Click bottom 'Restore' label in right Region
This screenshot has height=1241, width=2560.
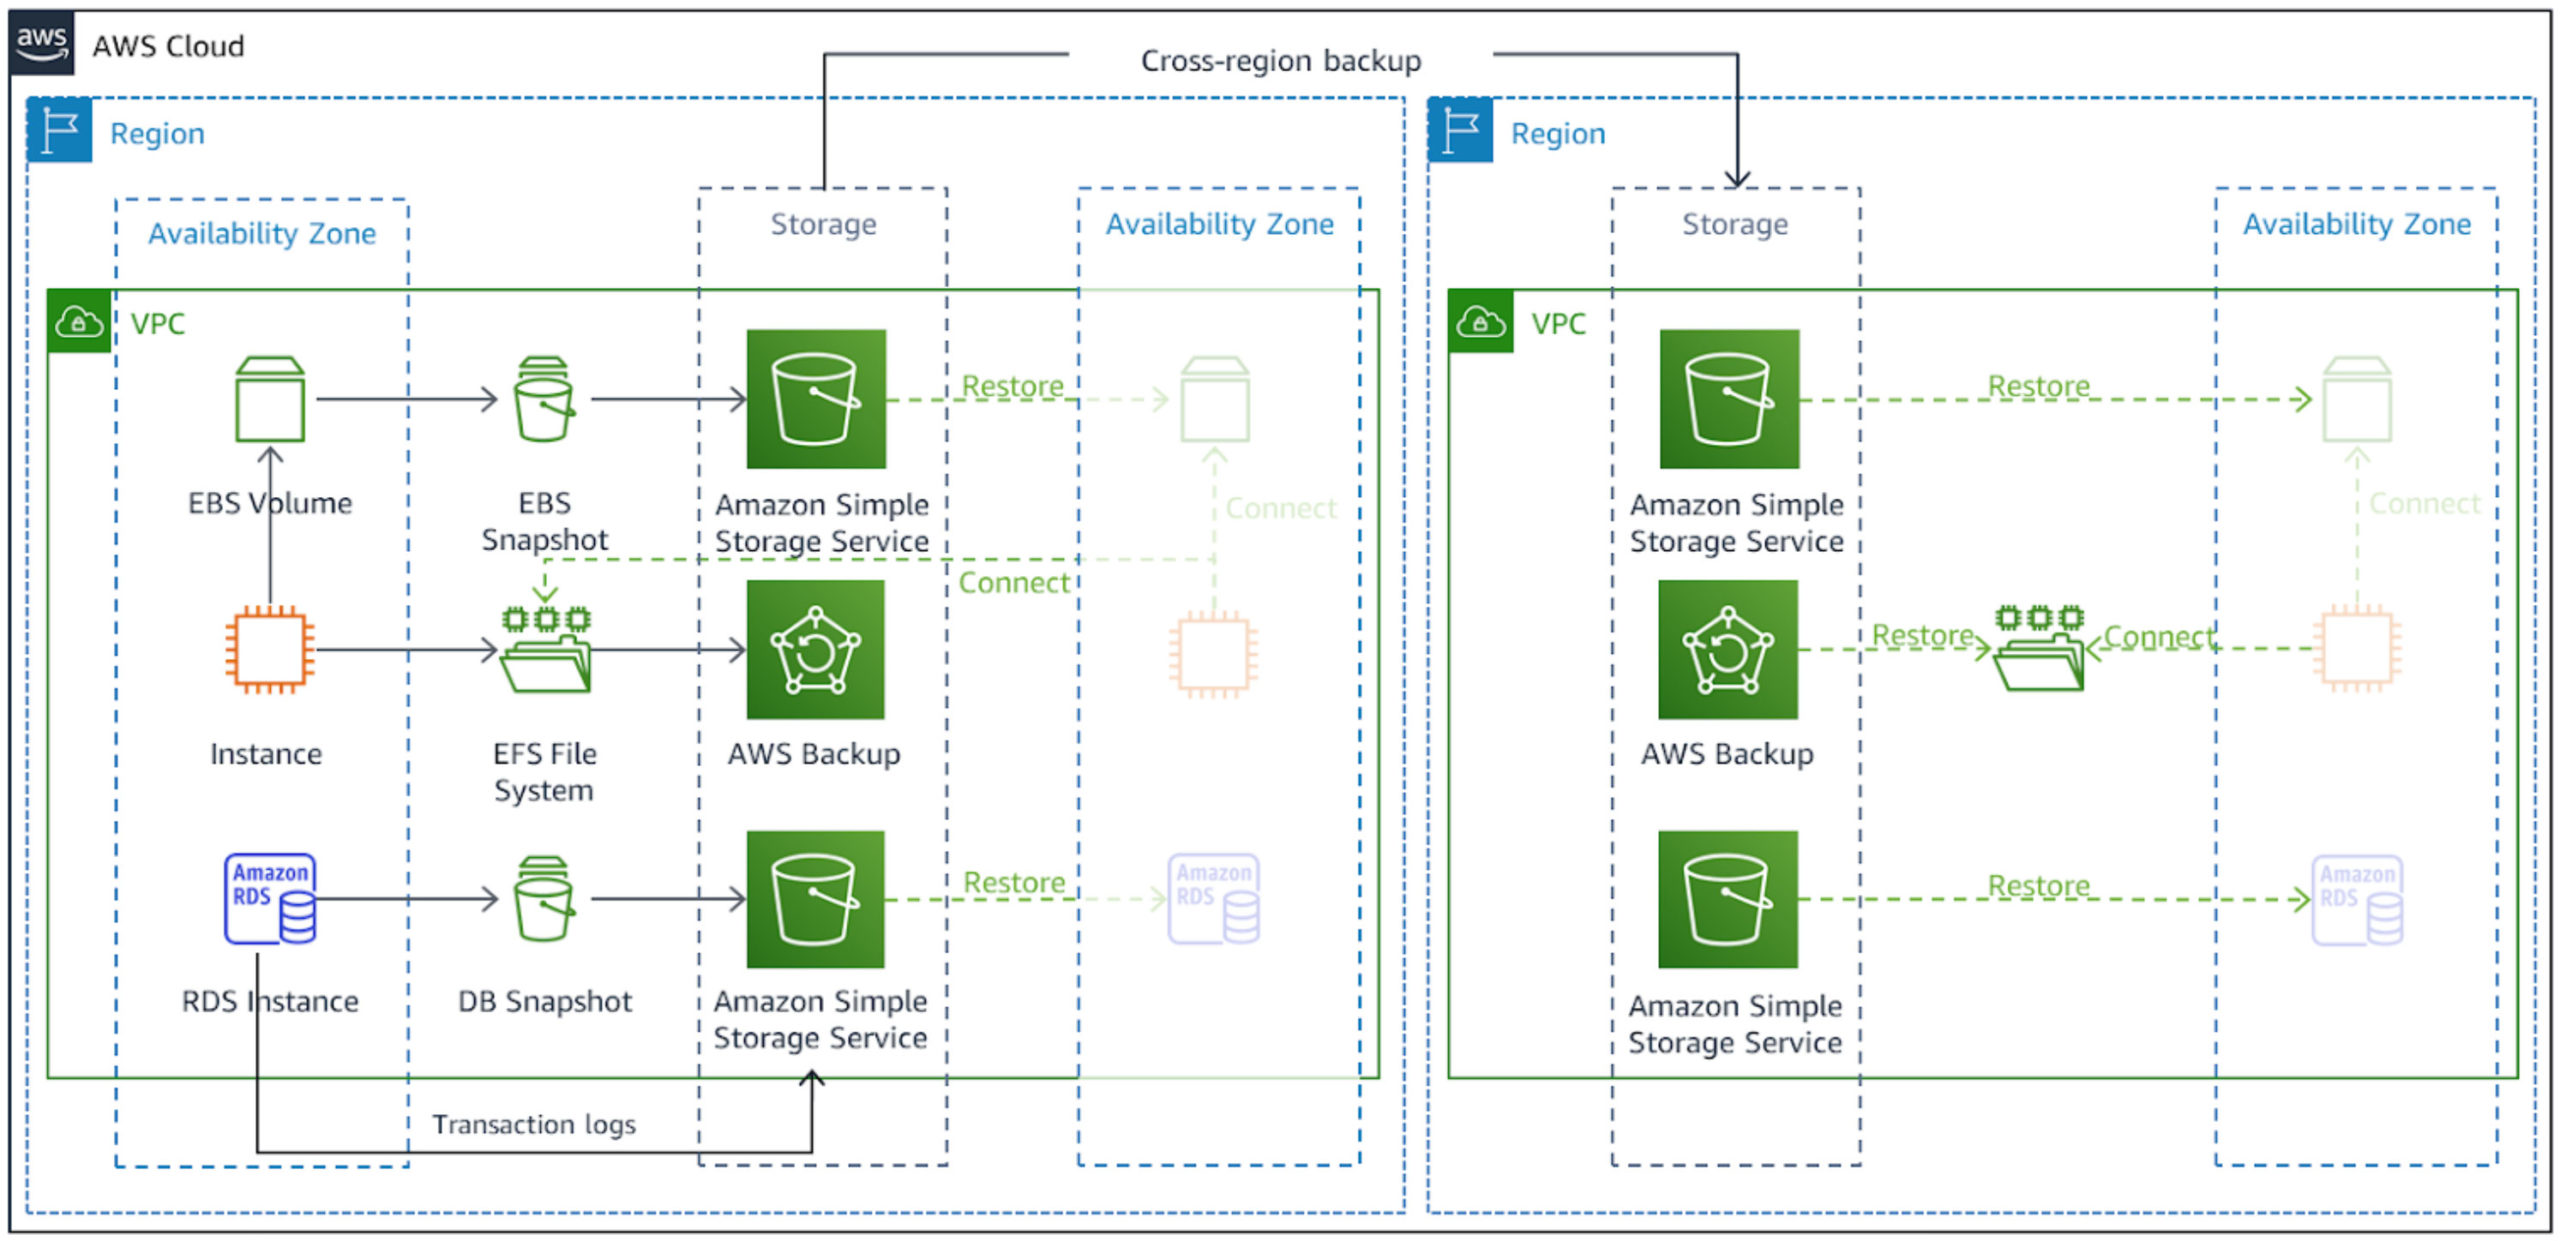(2038, 886)
